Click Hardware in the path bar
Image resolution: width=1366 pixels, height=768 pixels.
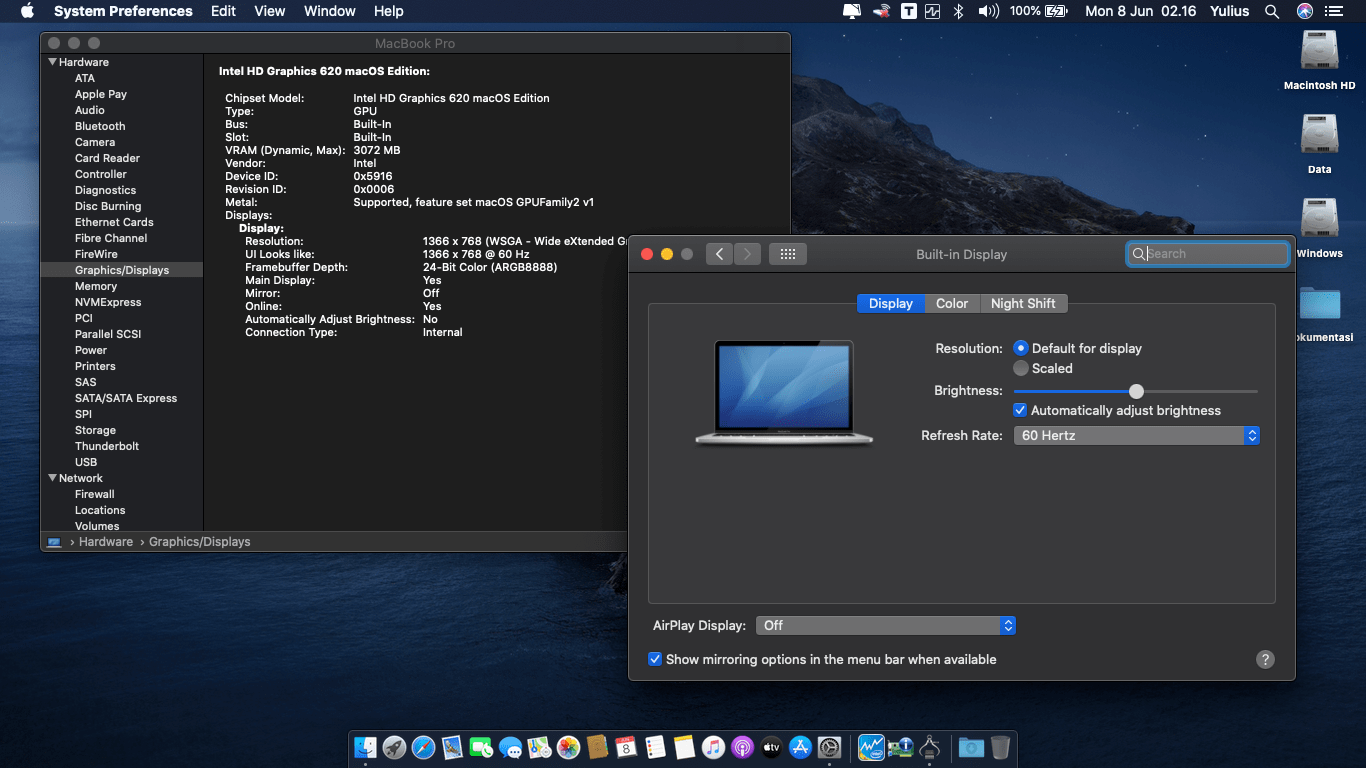pos(106,542)
